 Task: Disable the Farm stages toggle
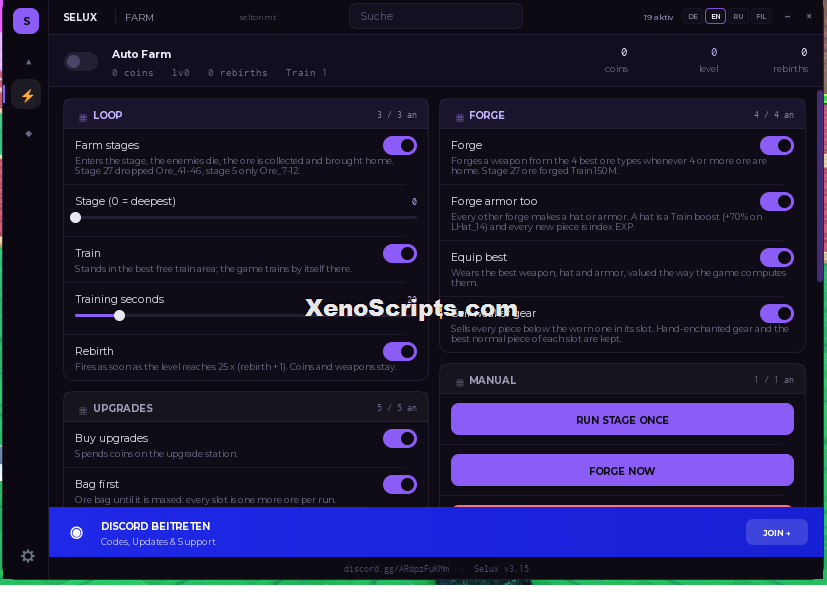tap(400, 145)
